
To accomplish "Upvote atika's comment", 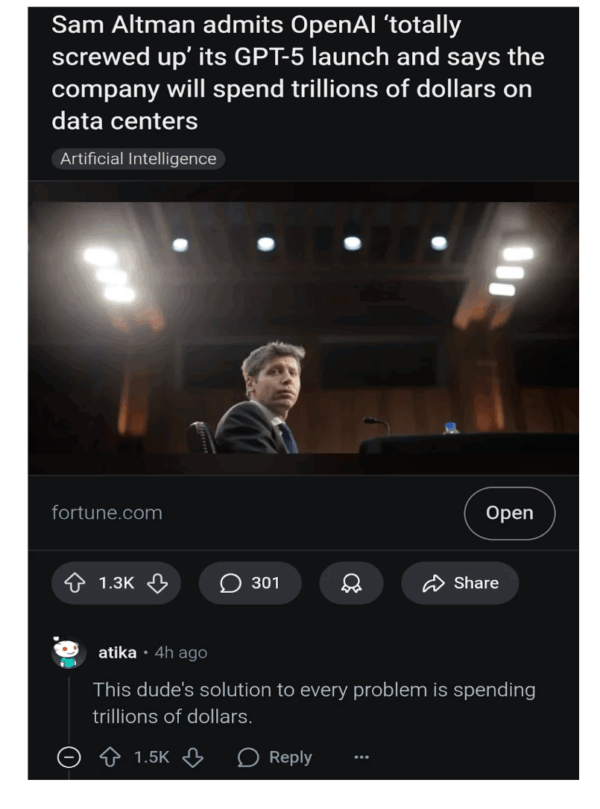I will click(x=113, y=758).
